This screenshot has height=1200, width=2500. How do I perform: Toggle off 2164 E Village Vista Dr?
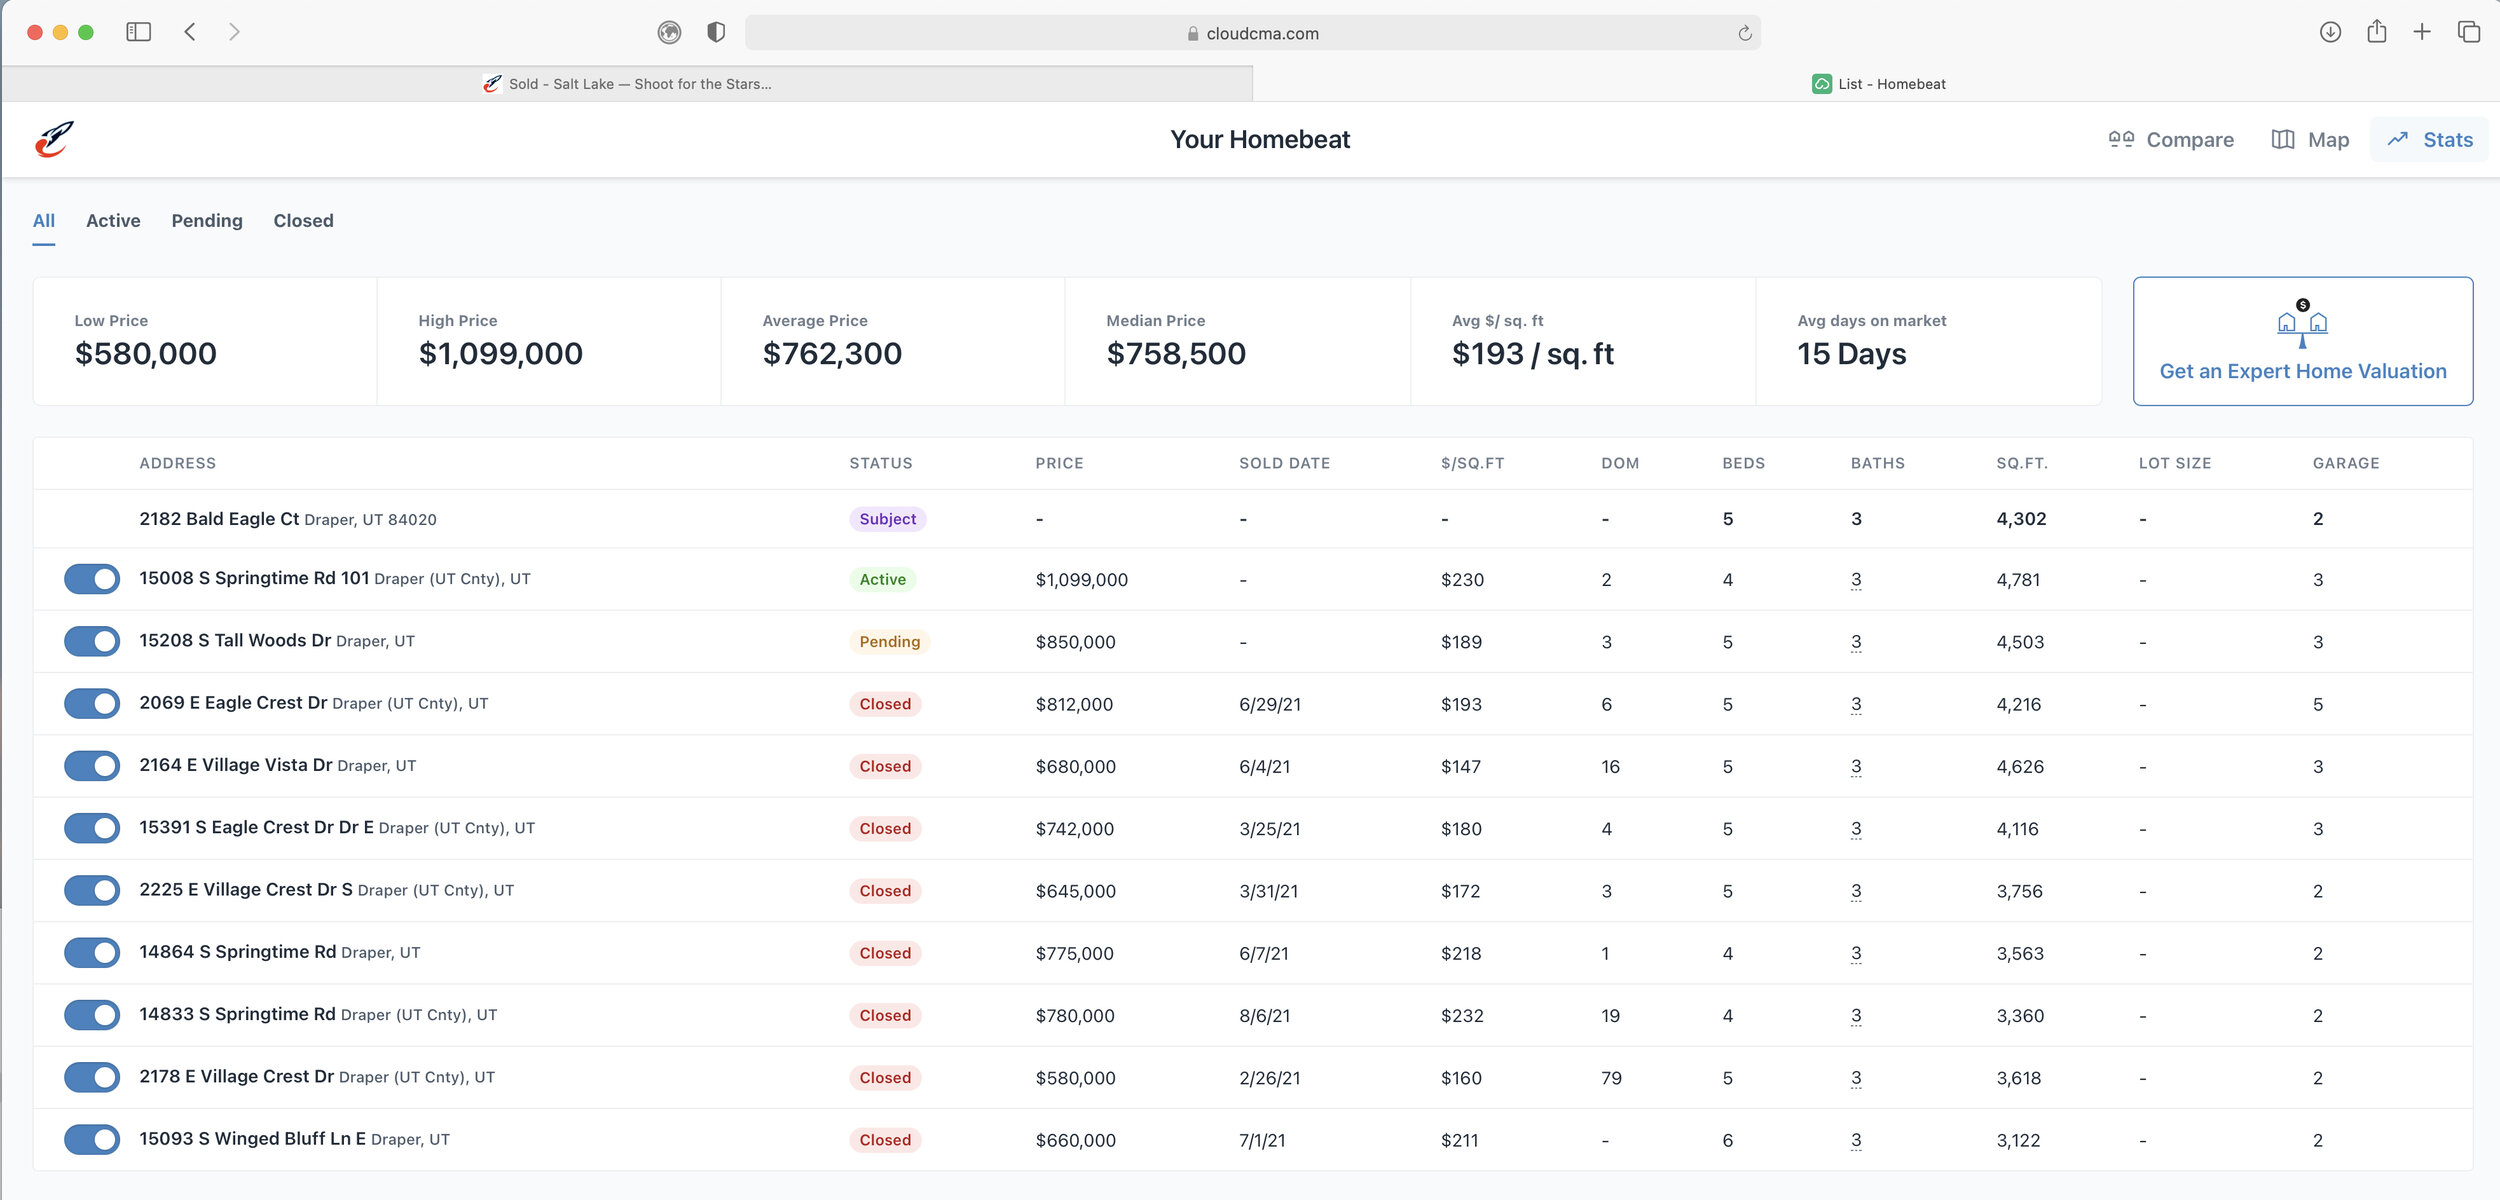coord(92,766)
